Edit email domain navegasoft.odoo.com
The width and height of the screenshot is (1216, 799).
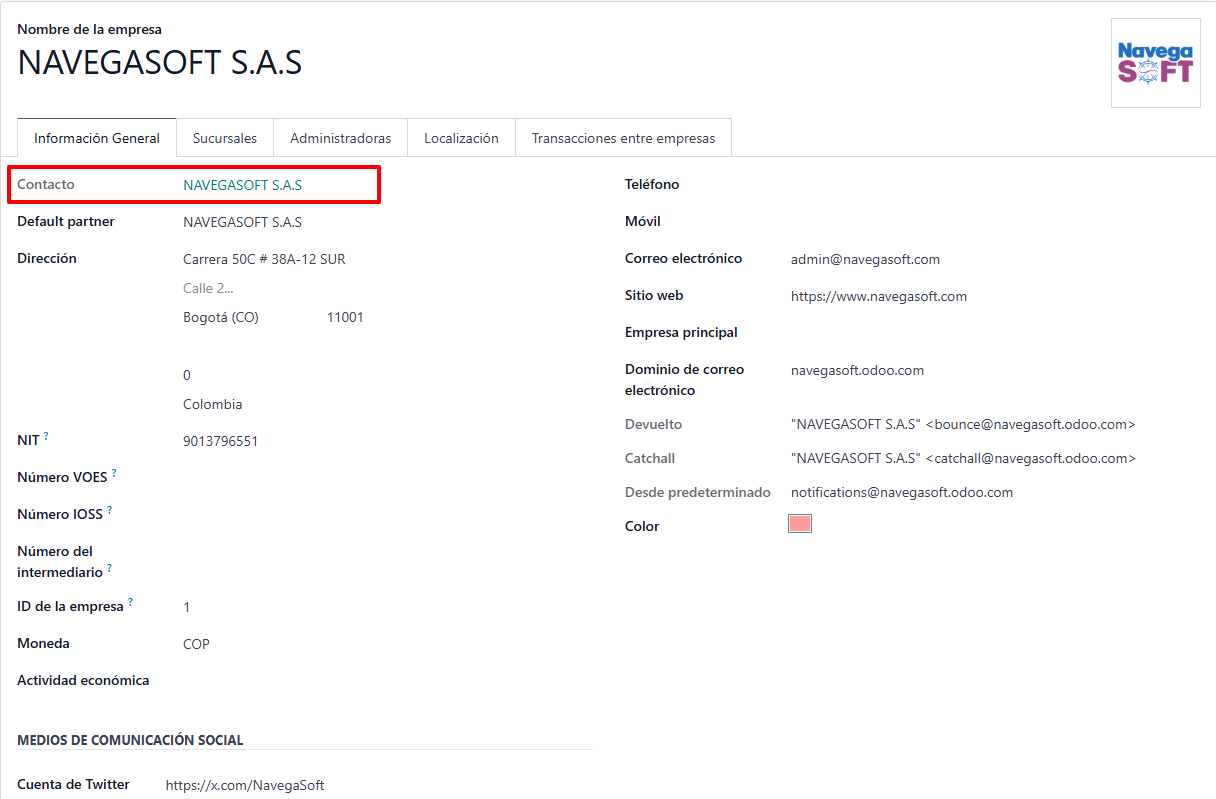857,370
